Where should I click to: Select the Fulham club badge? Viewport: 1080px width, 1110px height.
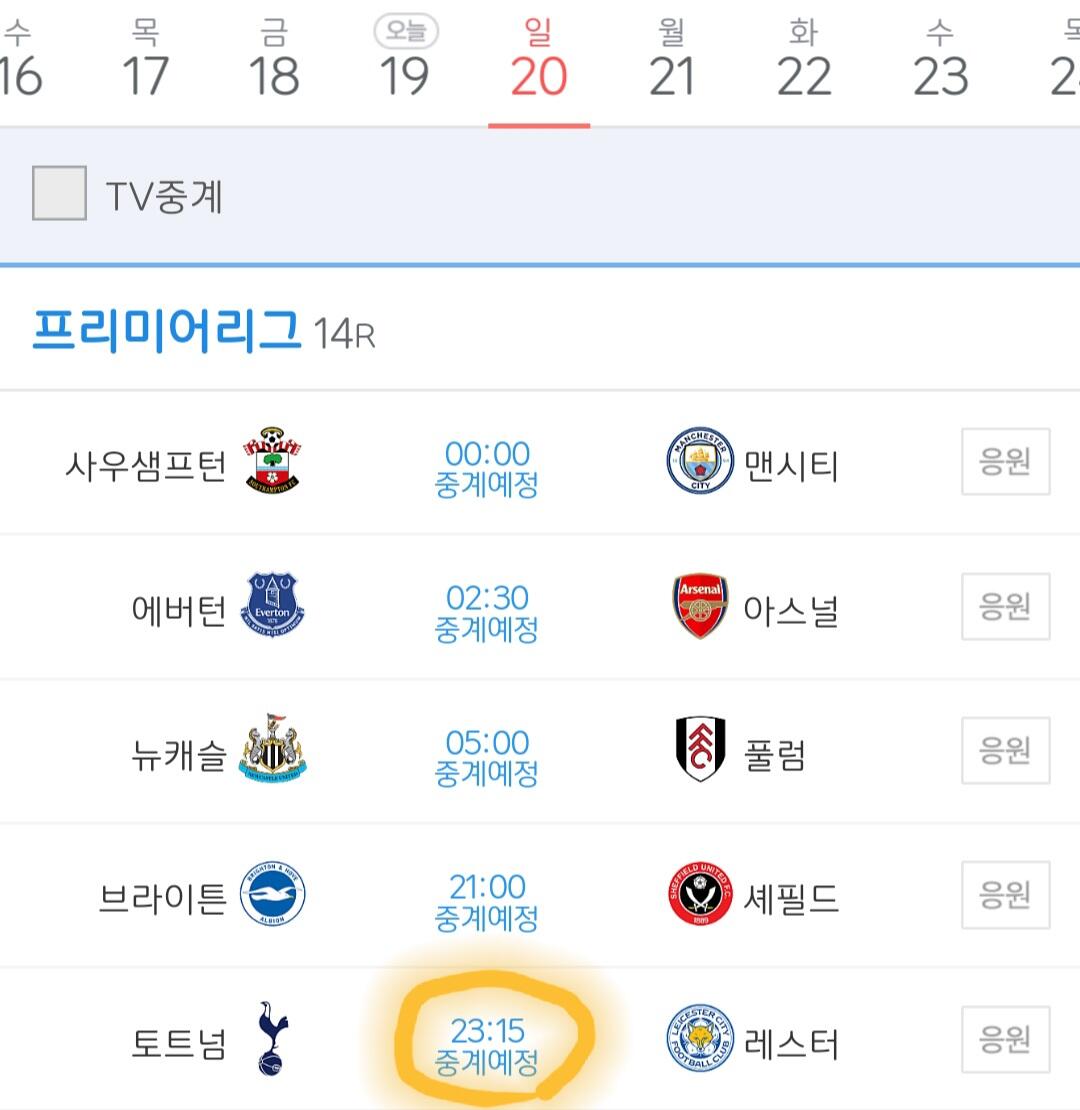[700, 749]
